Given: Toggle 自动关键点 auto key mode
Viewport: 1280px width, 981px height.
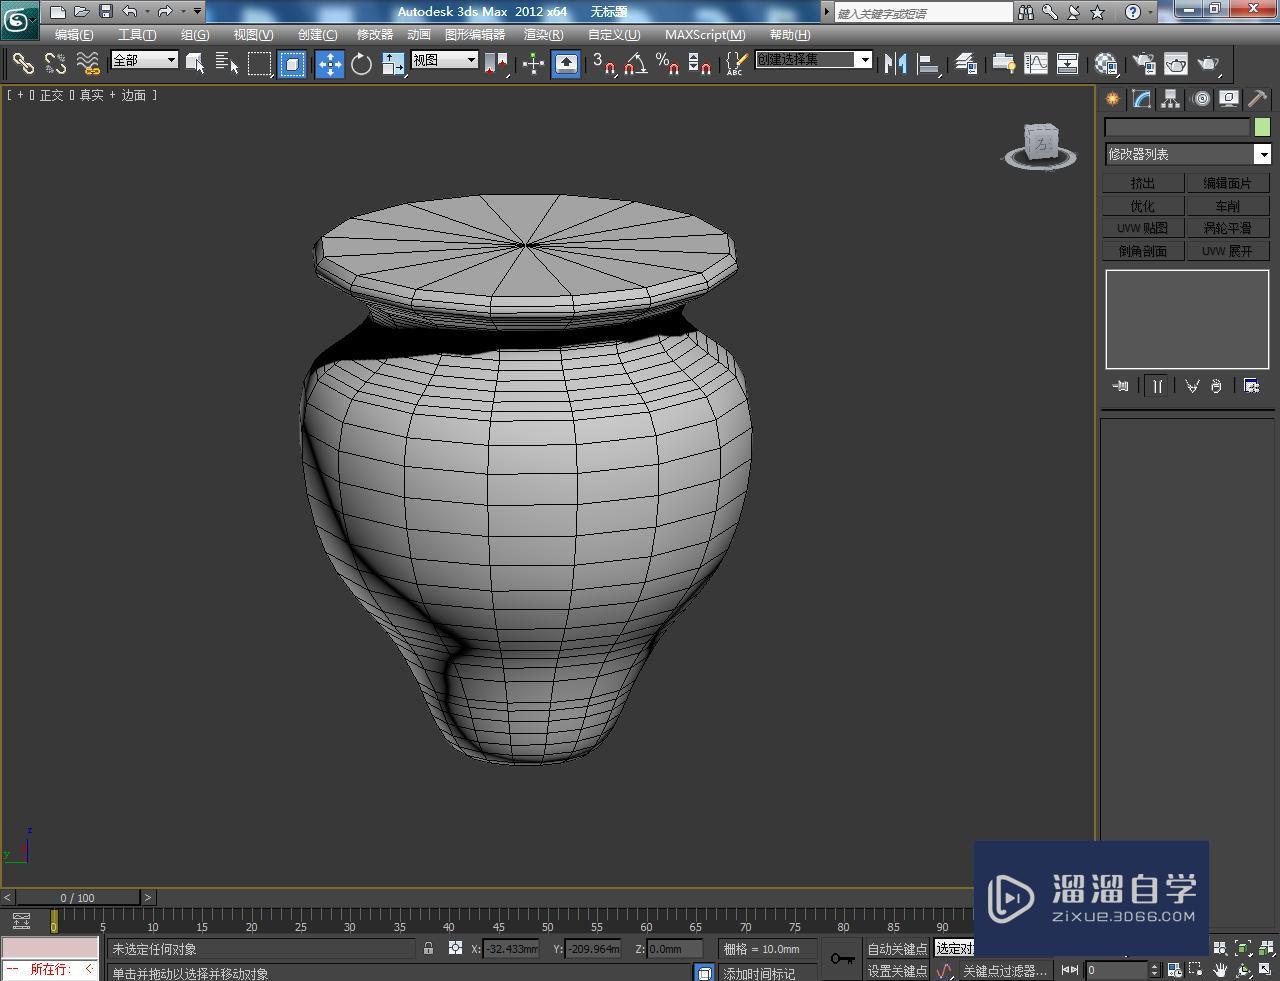Looking at the screenshot, I should 897,949.
